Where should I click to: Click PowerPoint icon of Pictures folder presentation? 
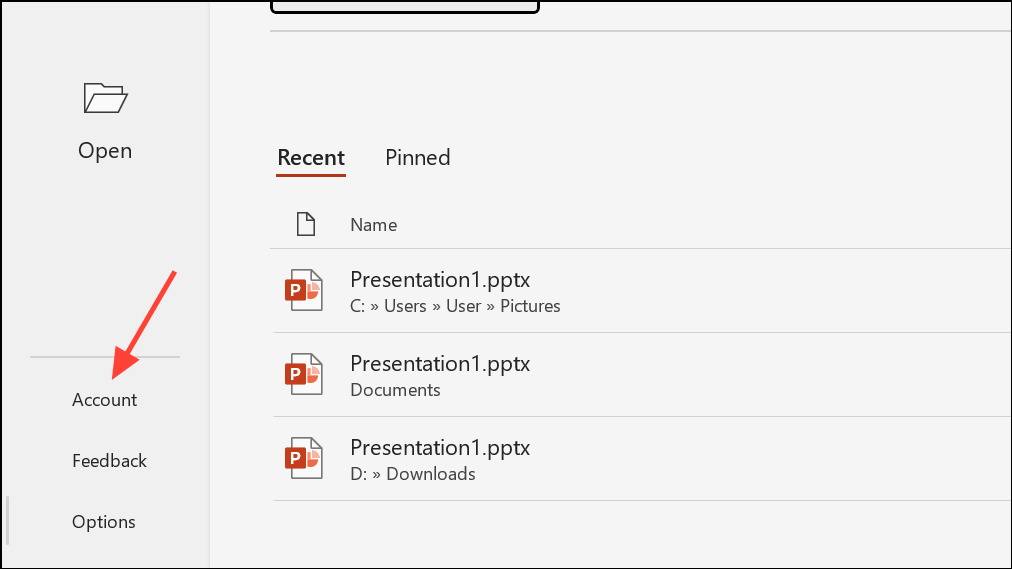(x=304, y=290)
